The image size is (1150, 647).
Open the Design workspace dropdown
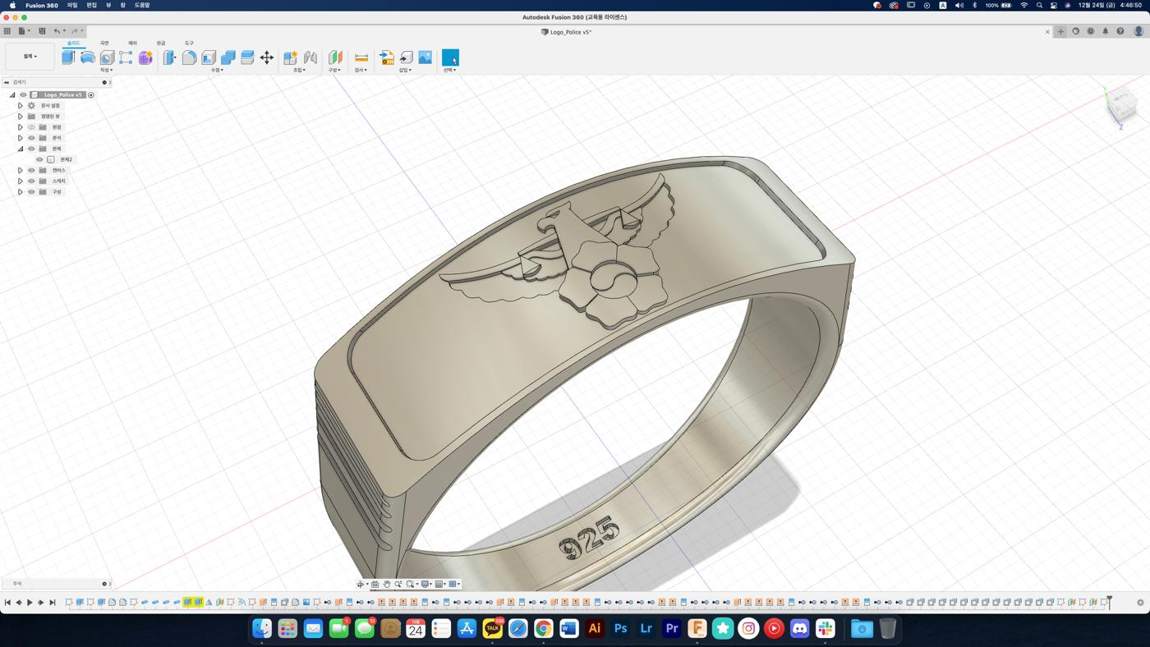(30, 56)
